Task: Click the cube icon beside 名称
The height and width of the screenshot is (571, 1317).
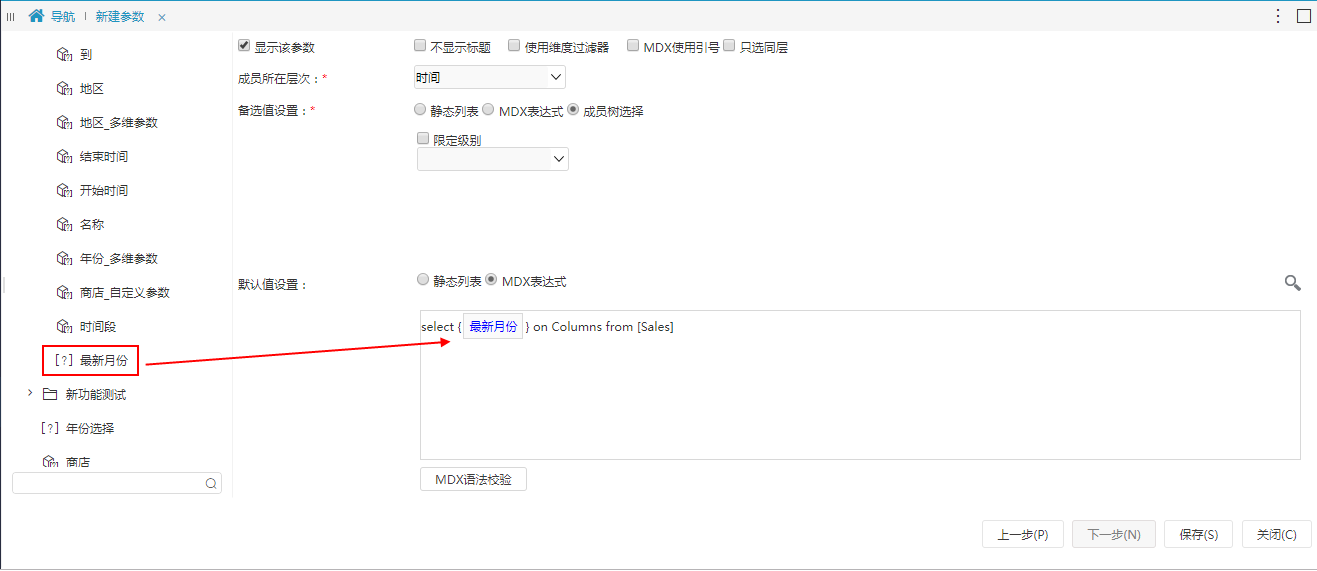Action: pos(64,225)
